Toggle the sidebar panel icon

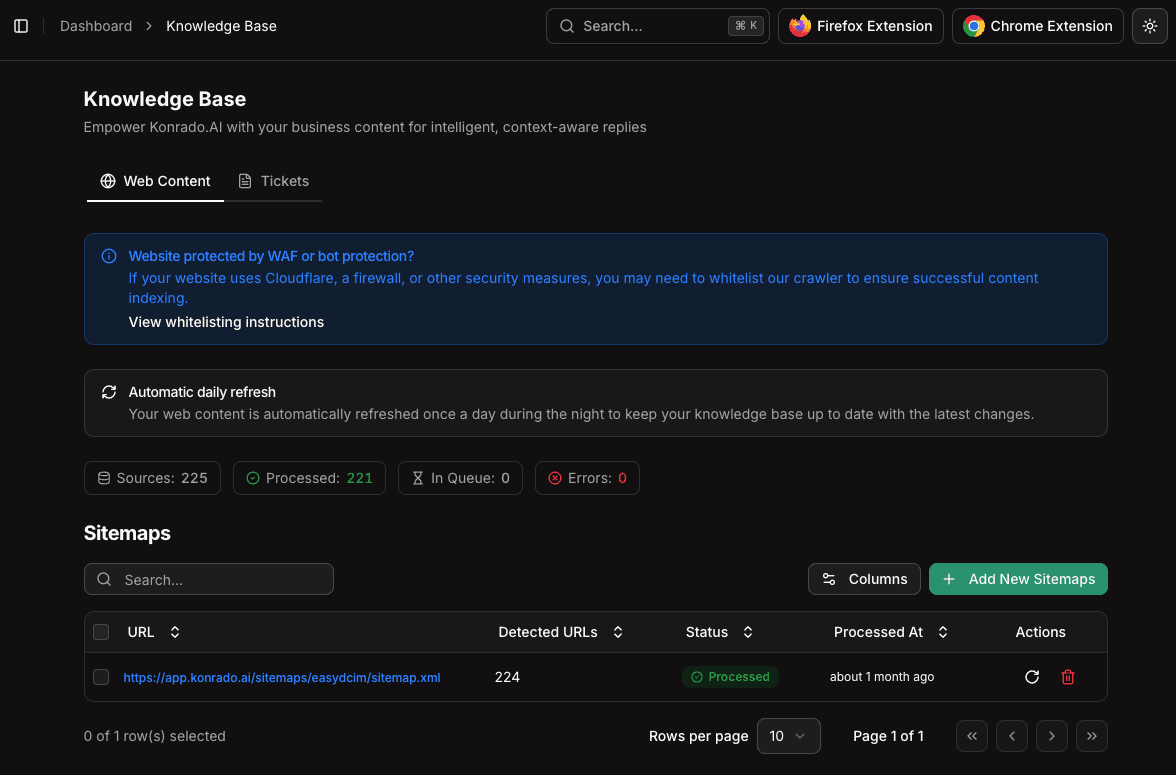click(21, 26)
